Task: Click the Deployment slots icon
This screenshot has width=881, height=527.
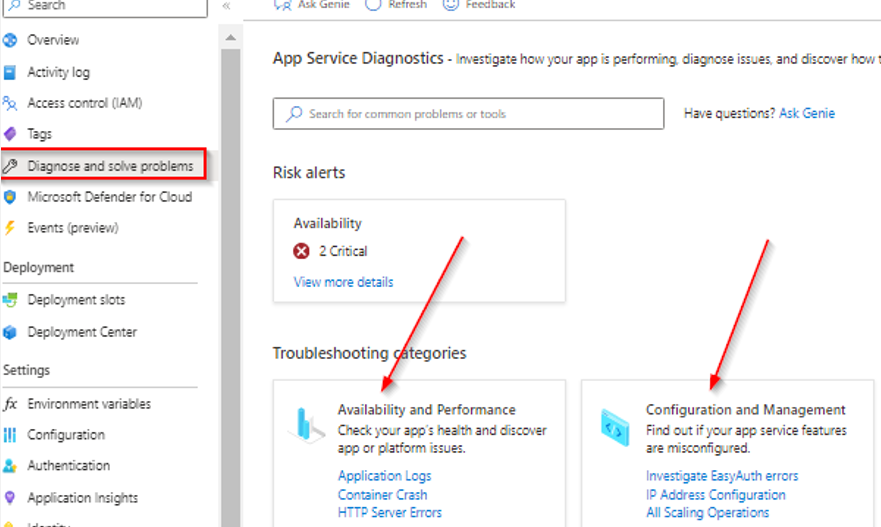Action: (x=10, y=300)
